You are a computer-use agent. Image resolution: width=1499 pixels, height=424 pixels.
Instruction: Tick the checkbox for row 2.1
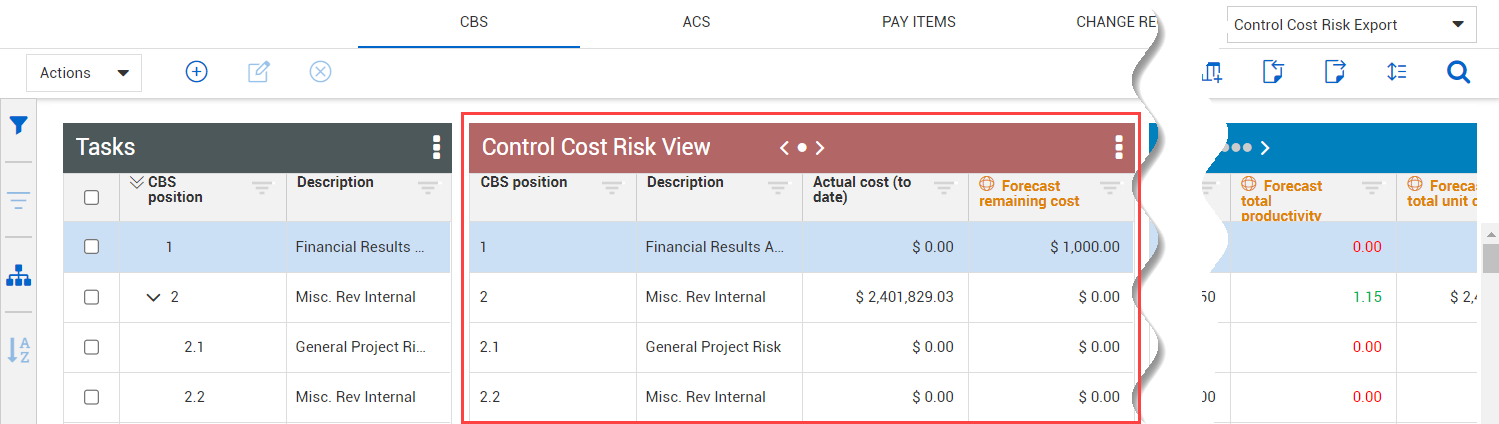(x=91, y=347)
